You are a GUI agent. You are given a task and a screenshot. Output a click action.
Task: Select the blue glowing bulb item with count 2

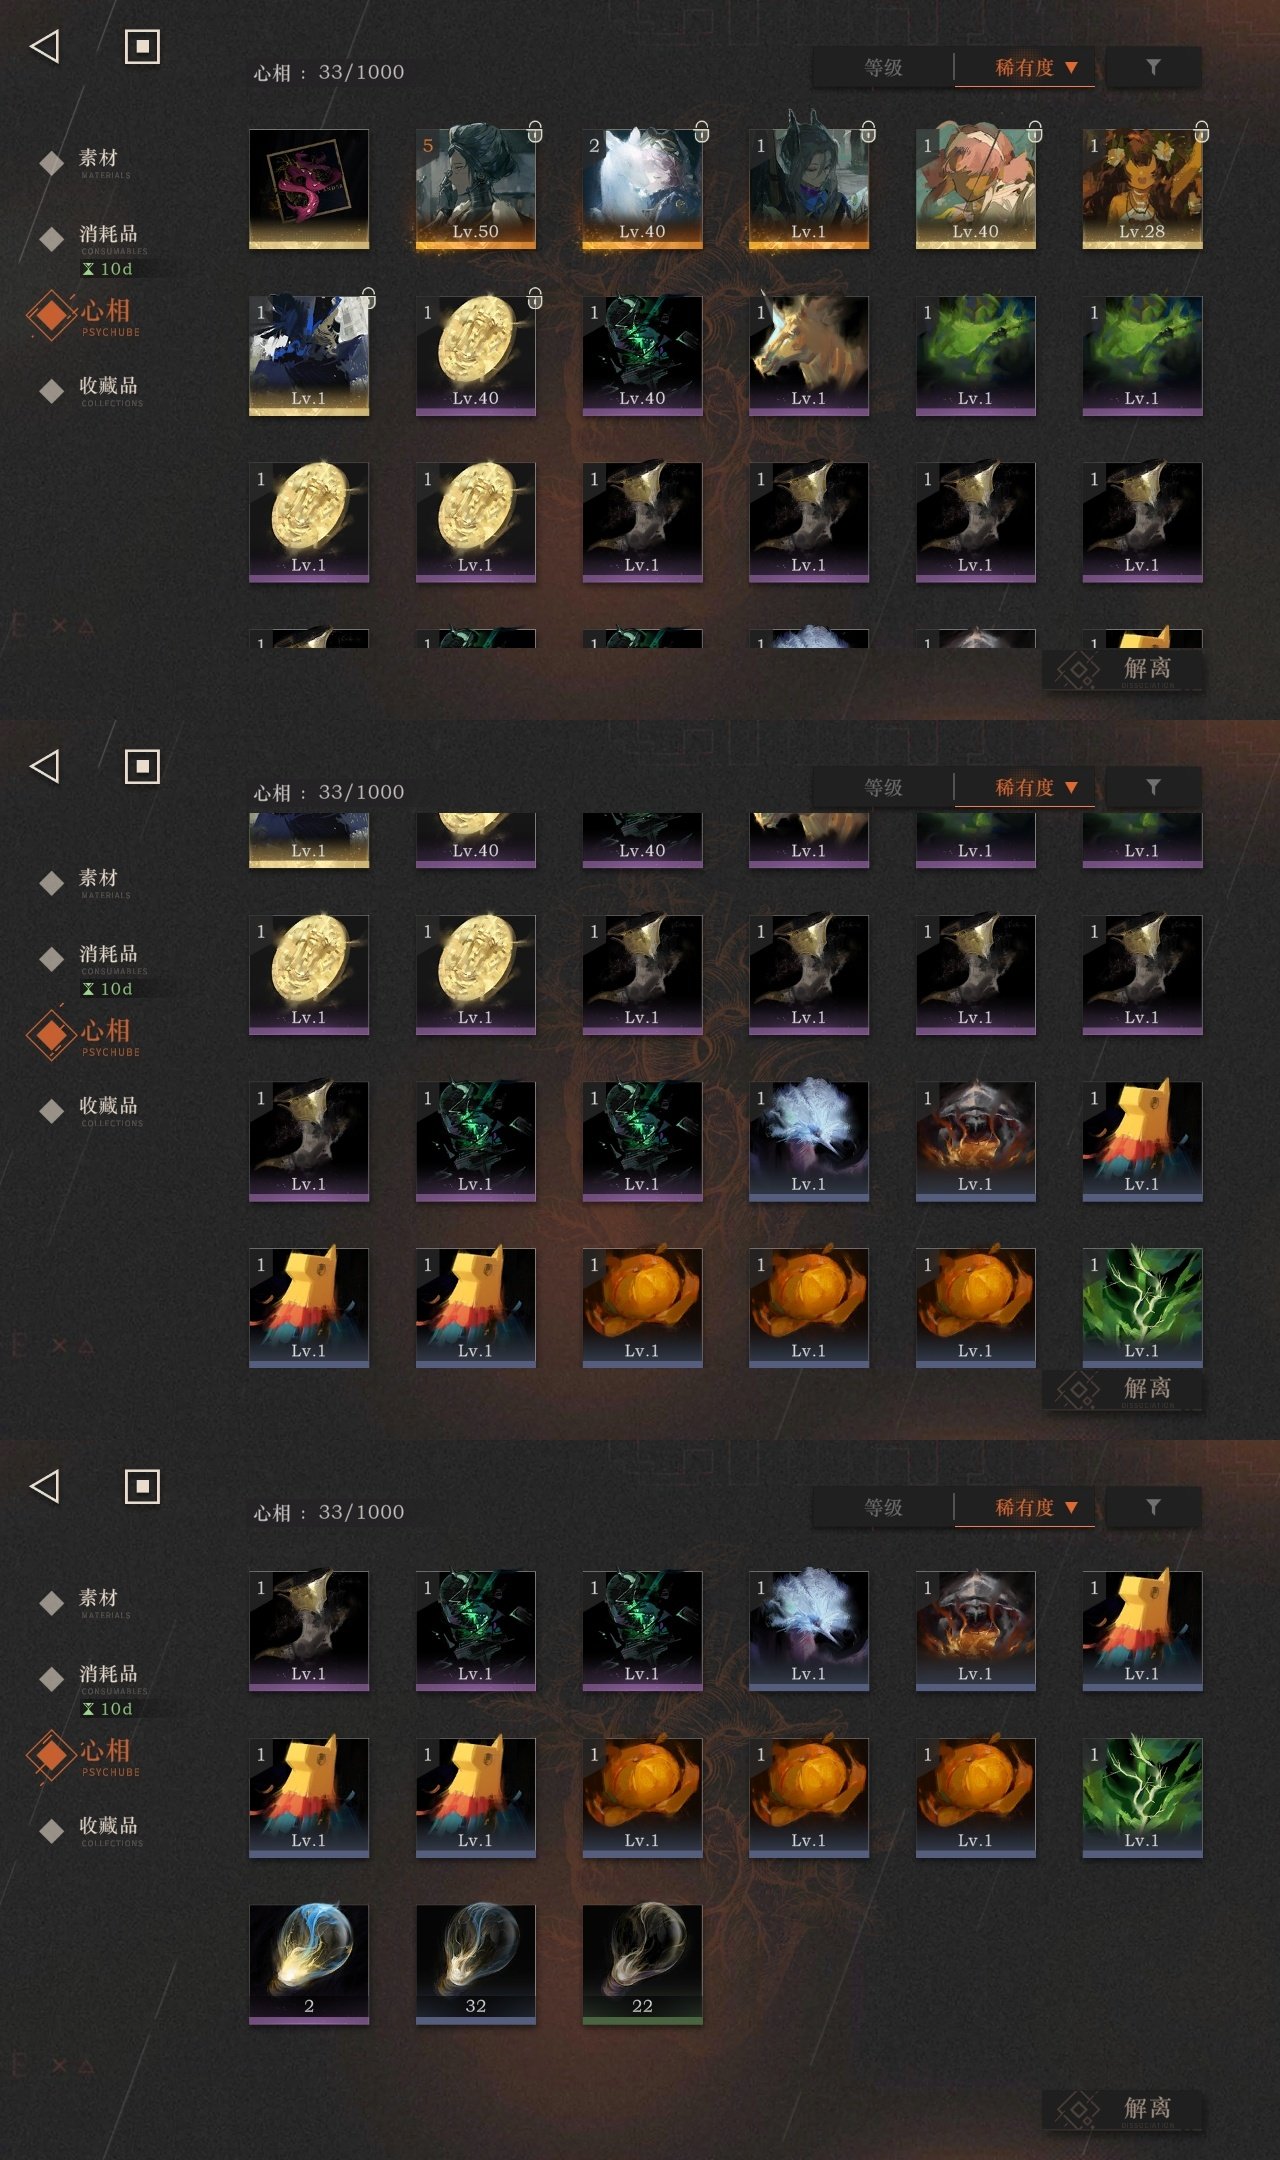309,1964
